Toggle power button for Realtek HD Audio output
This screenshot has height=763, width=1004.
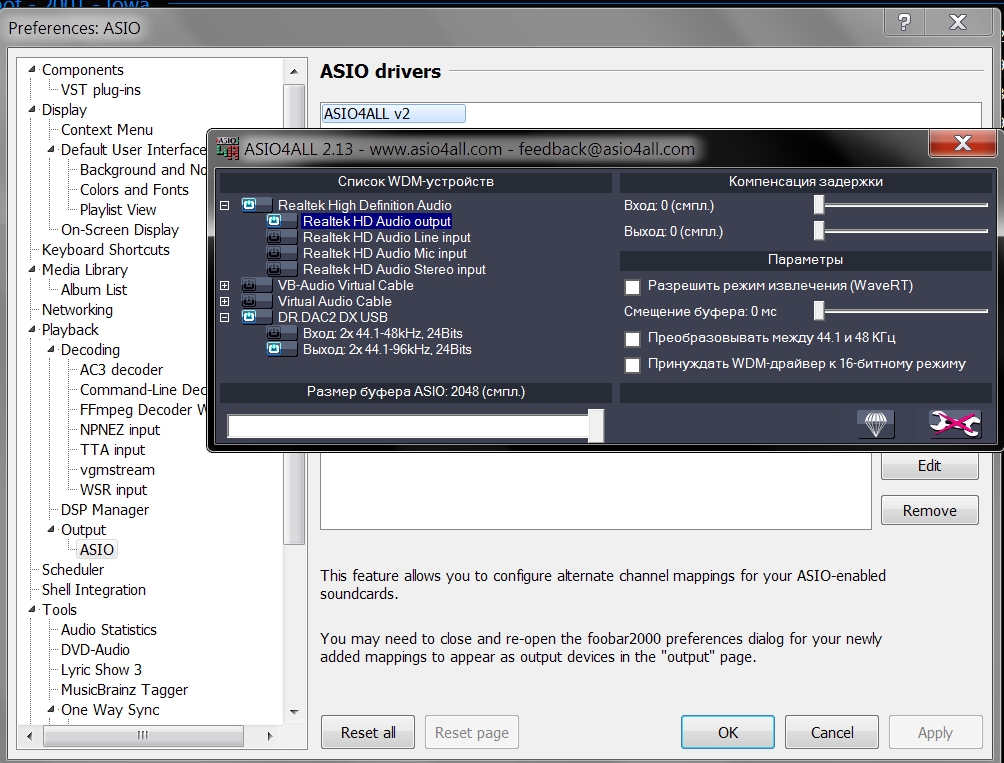pos(274,221)
